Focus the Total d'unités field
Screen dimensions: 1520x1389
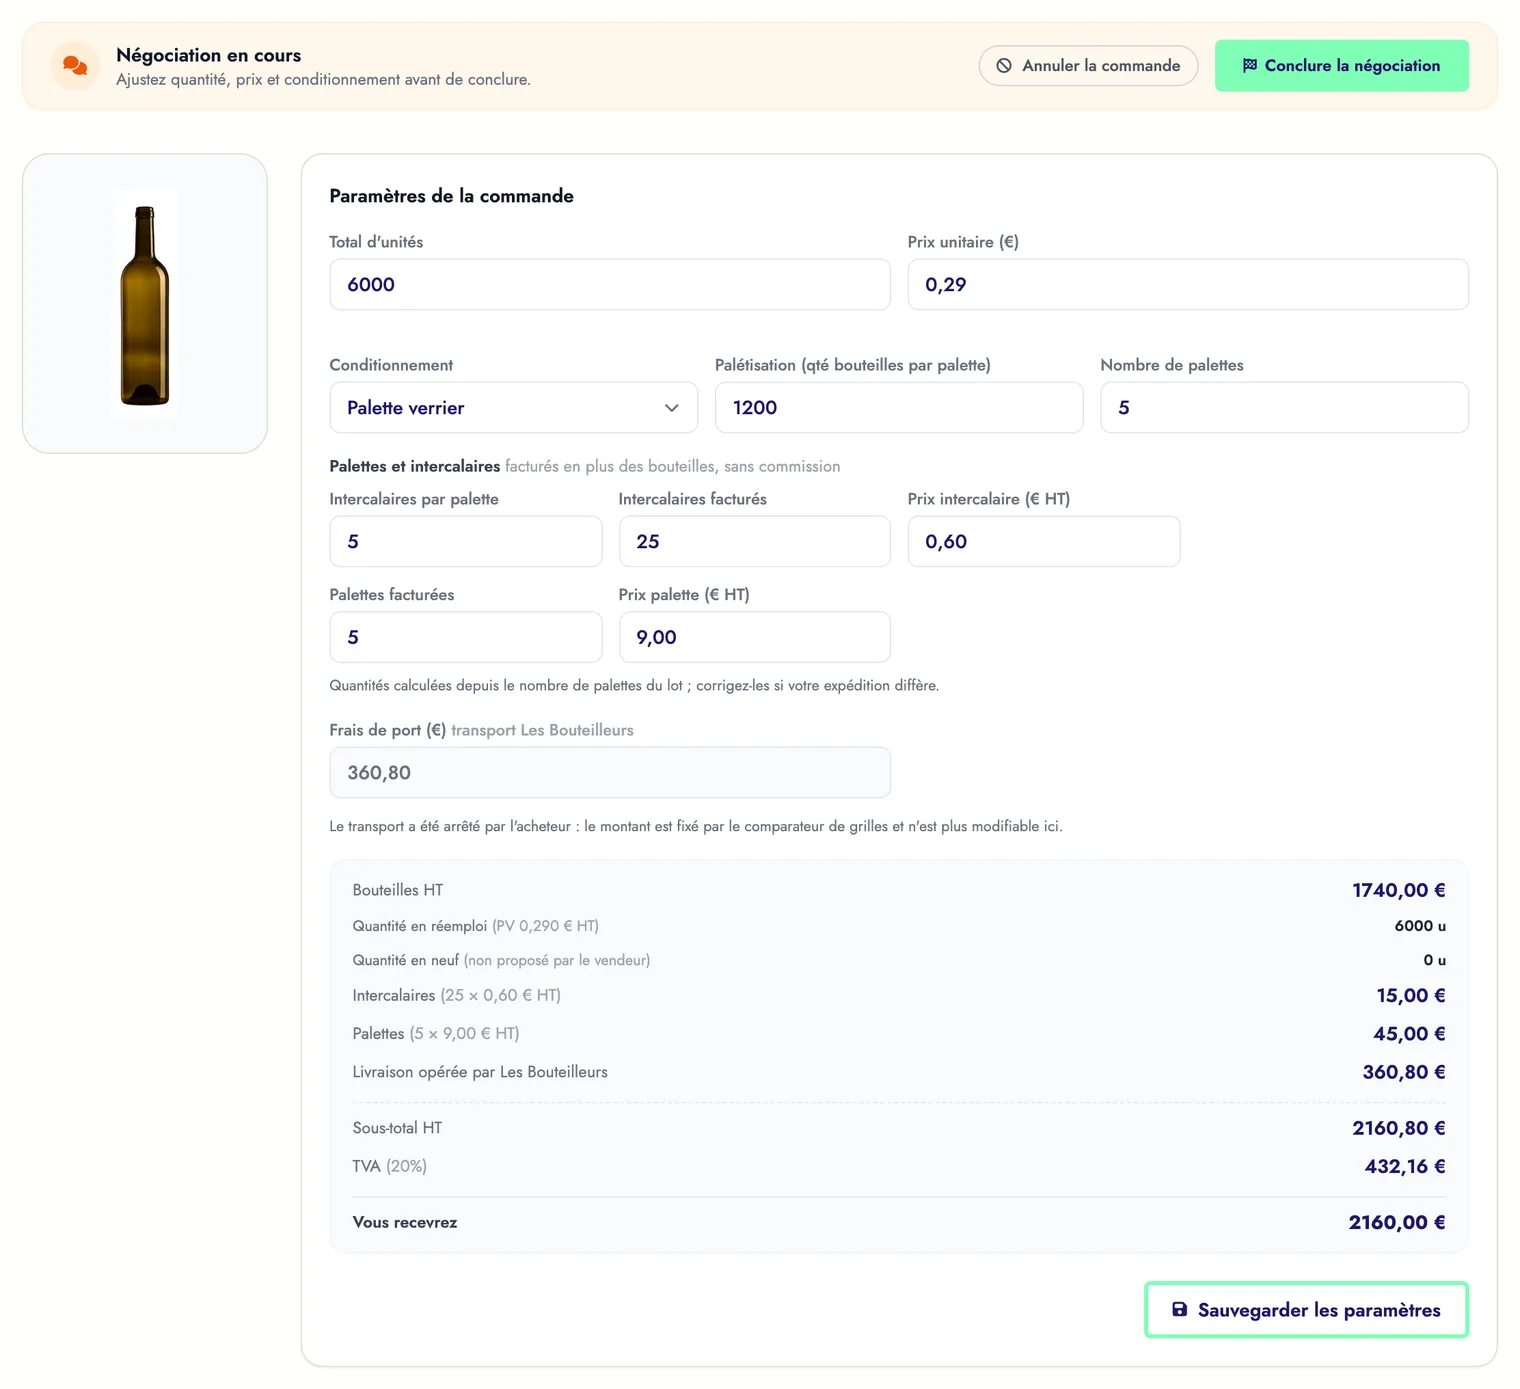click(610, 284)
